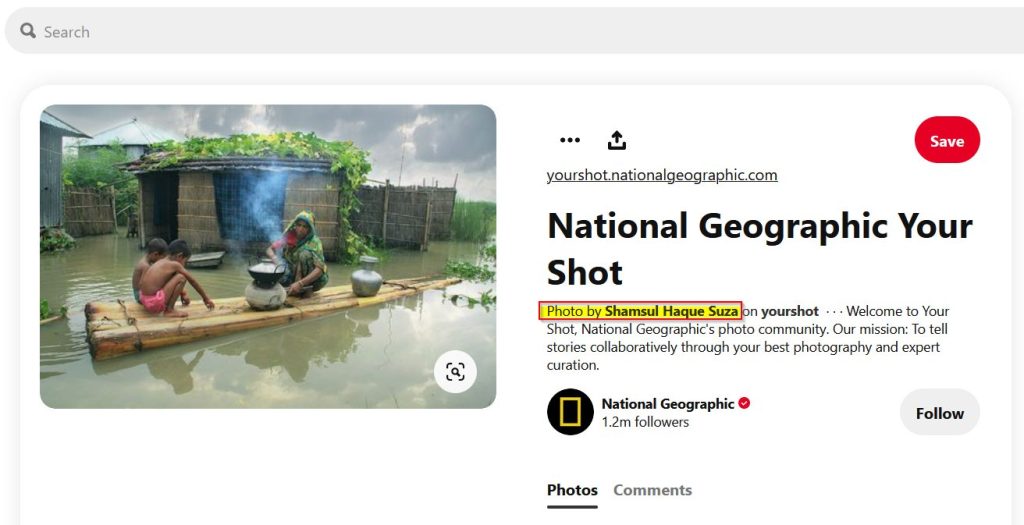Click the Welcome to Your Shot description paragraph
This screenshot has height=525, width=1024.
coord(746,338)
